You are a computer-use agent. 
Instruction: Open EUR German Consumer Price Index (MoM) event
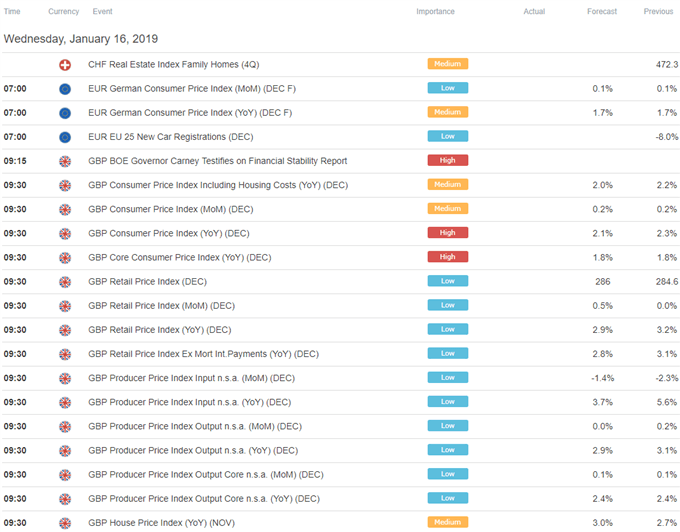pyautogui.click(x=192, y=89)
